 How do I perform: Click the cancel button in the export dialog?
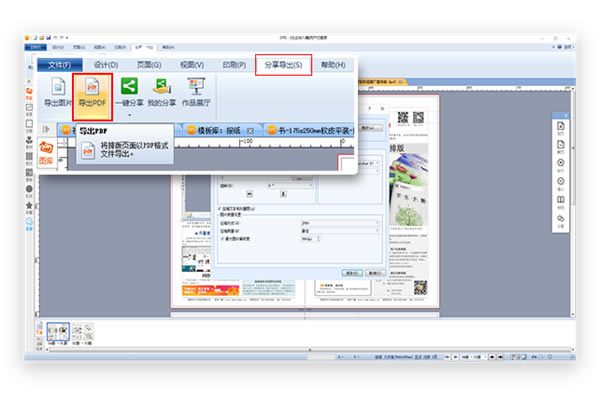[x=375, y=273]
